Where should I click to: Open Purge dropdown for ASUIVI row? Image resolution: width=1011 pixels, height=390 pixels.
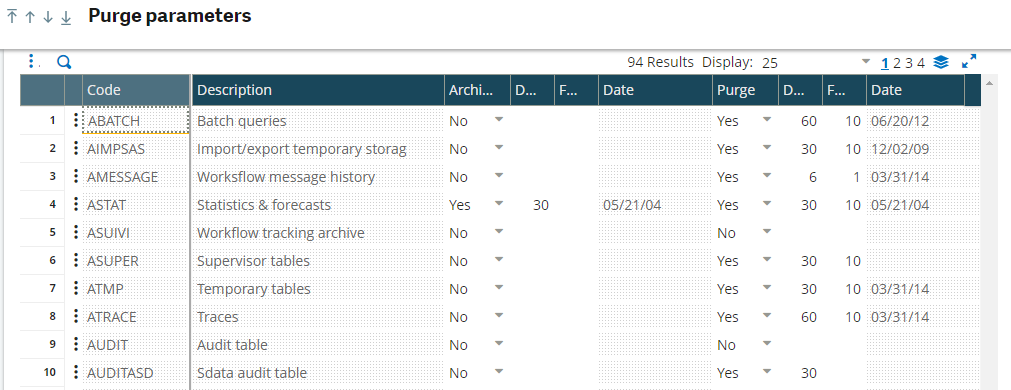(767, 232)
